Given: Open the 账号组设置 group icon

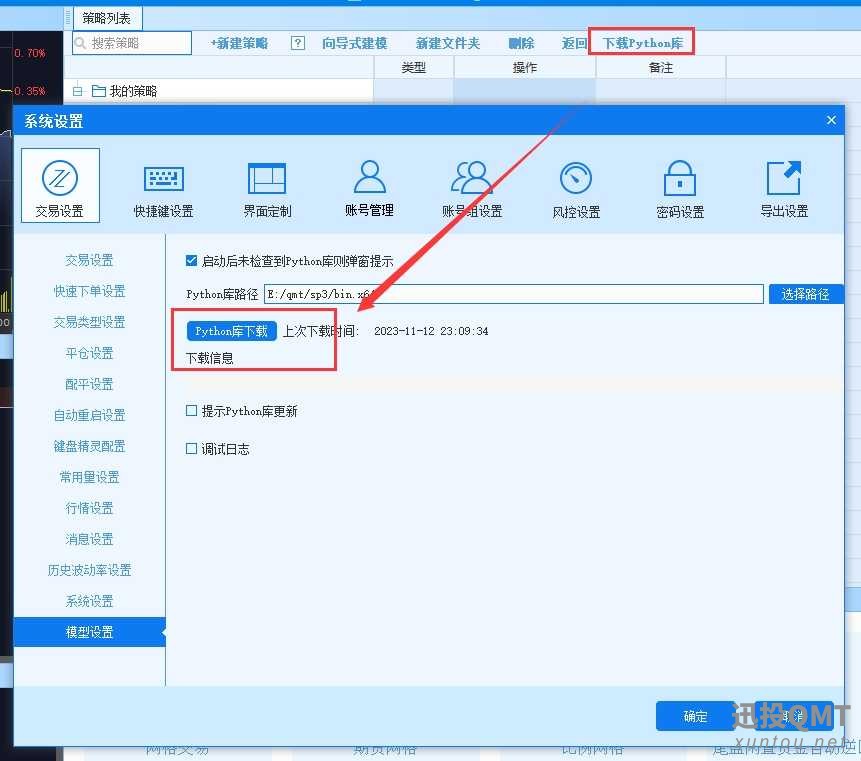Looking at the screenshot, I should point(472,187).
